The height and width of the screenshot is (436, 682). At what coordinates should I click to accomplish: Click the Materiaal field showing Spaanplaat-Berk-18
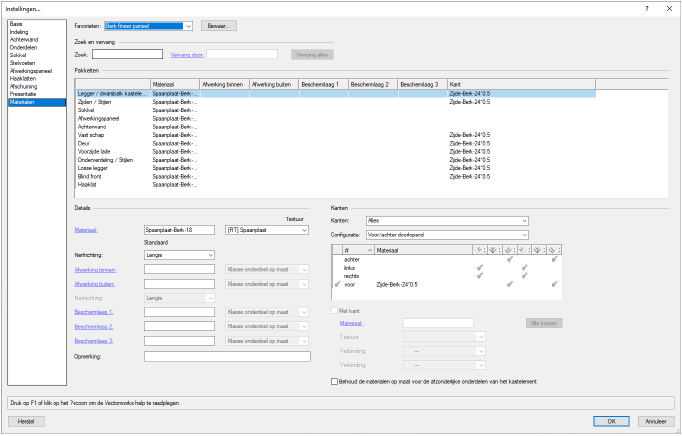click(179, 230)
